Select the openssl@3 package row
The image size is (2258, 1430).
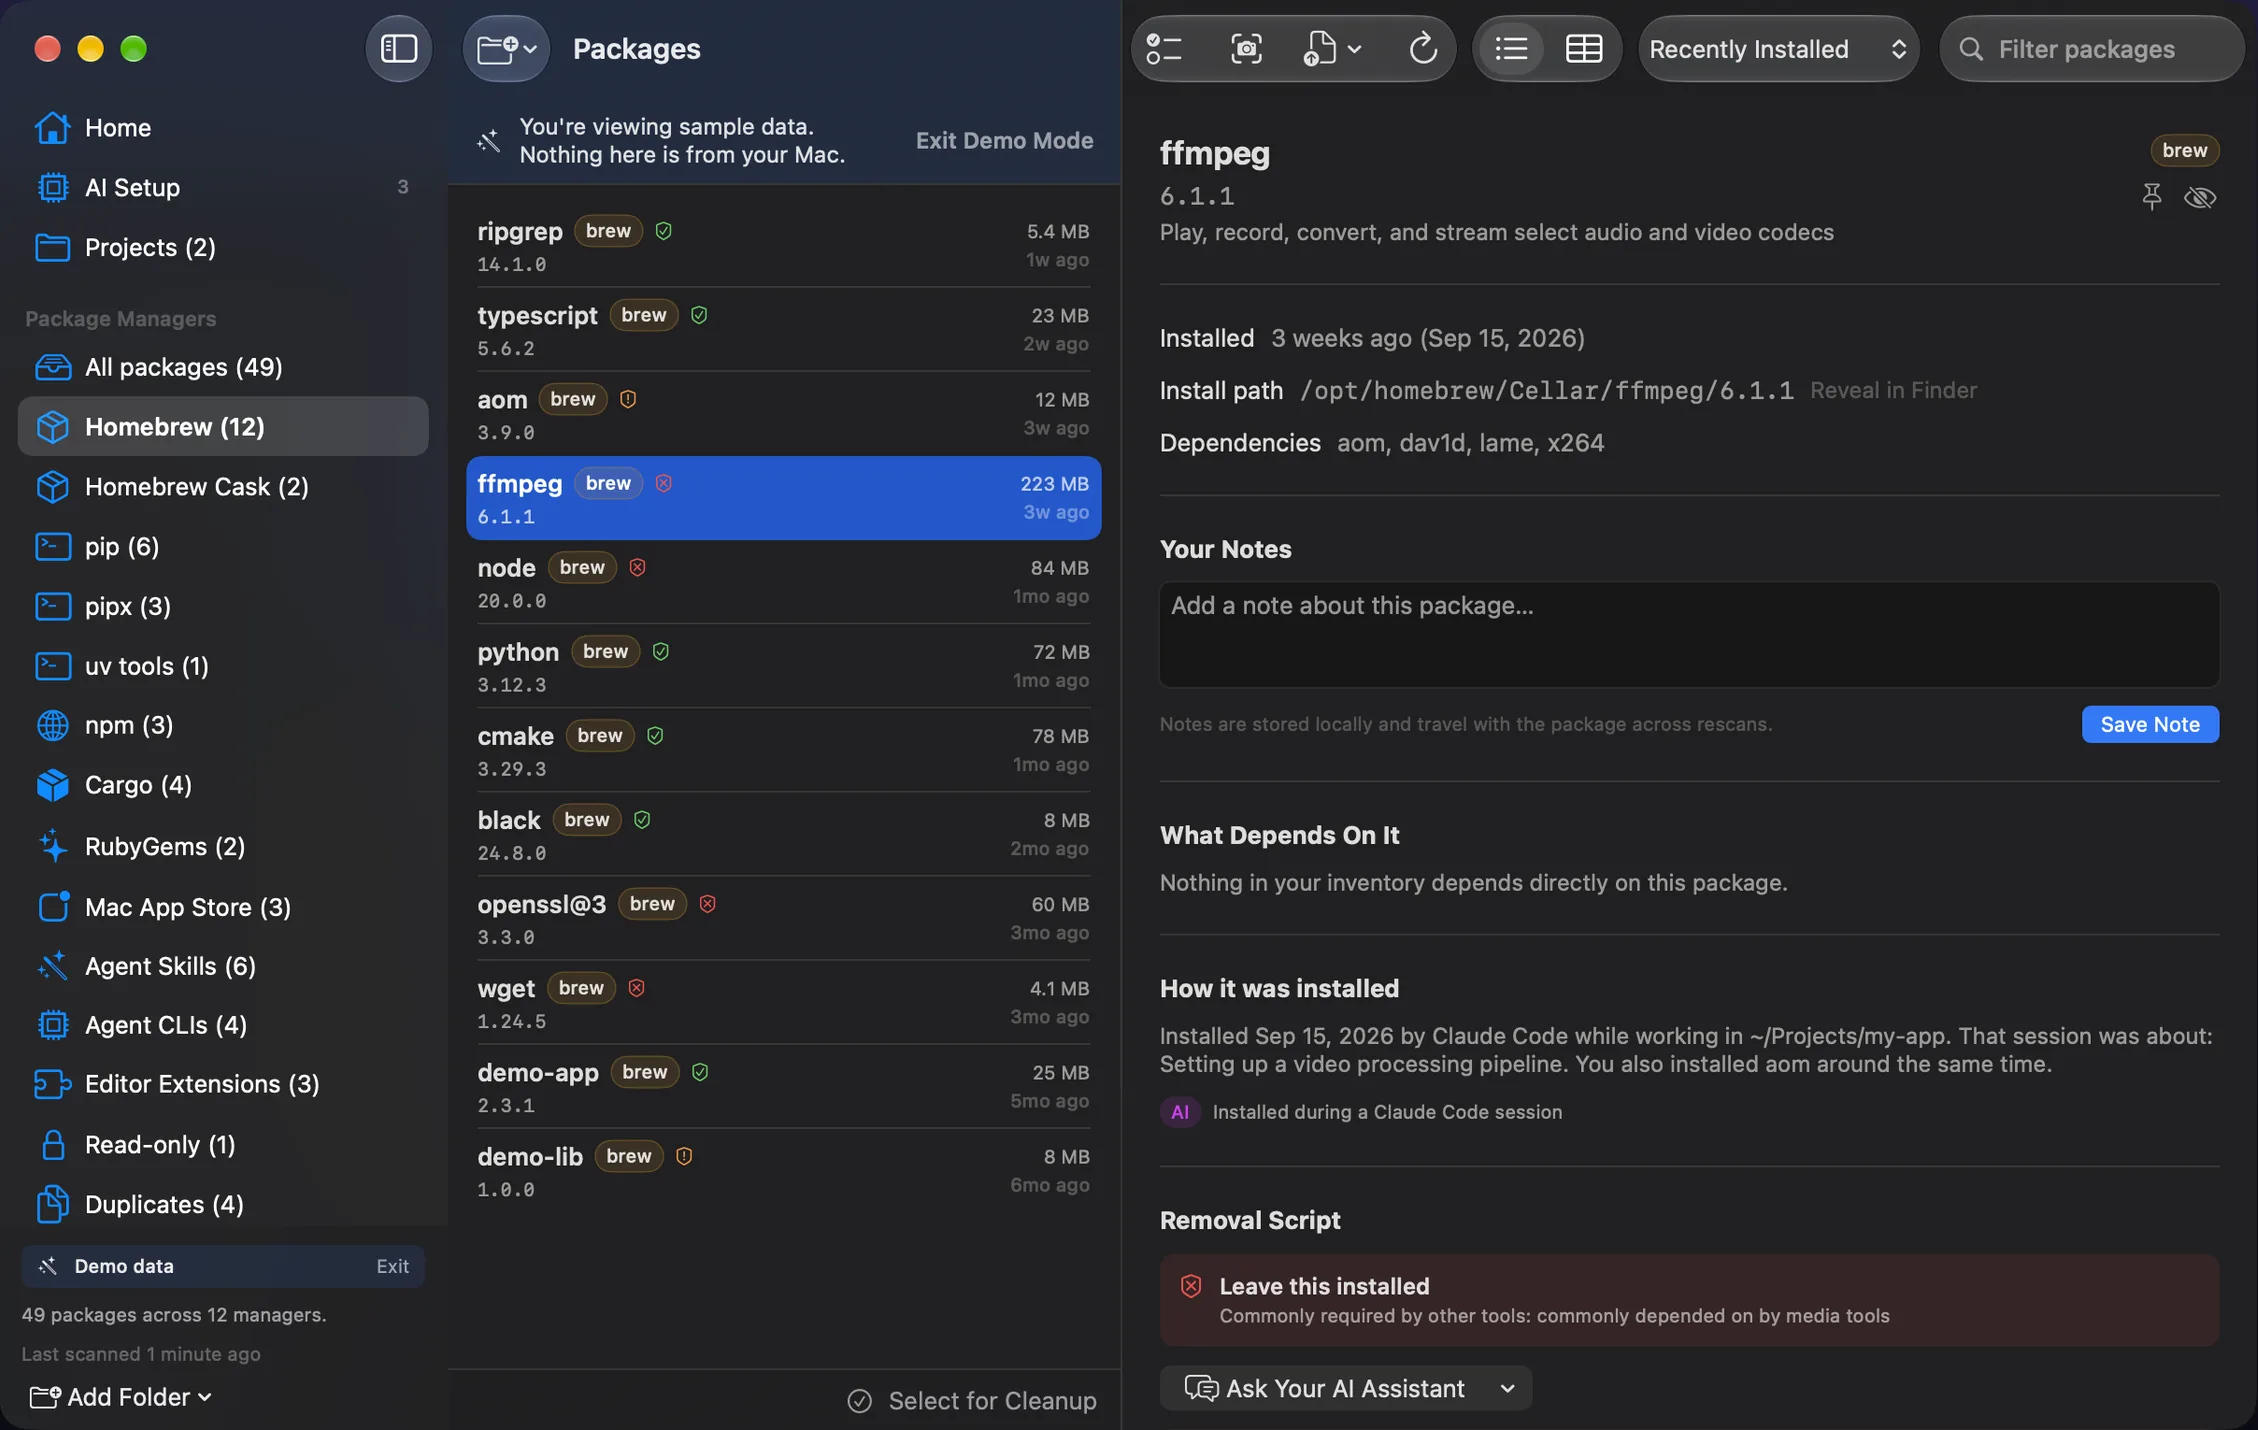[x=783, y=919]
